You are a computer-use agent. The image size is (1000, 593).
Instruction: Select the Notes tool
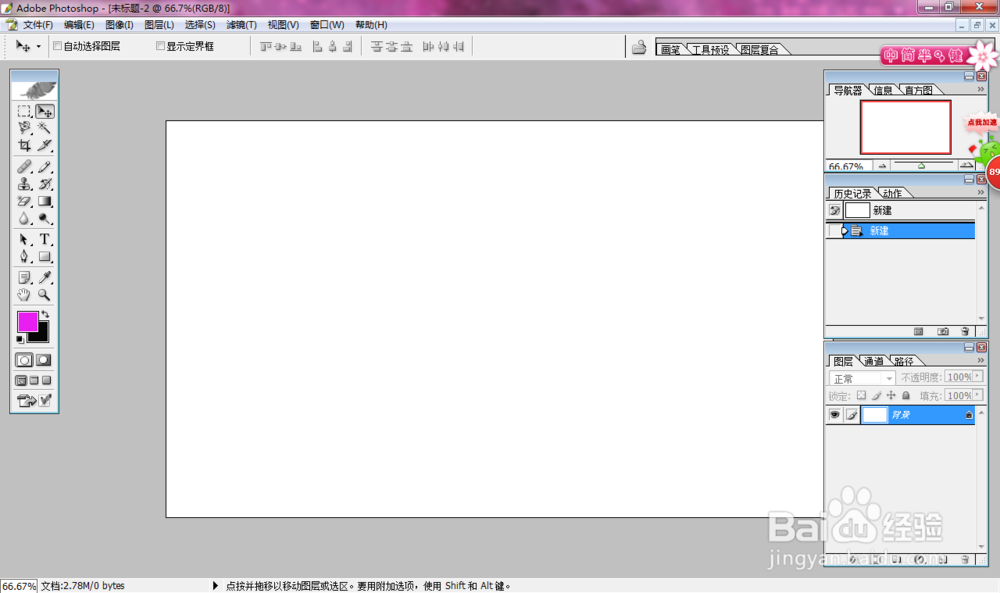coord(24,278)
